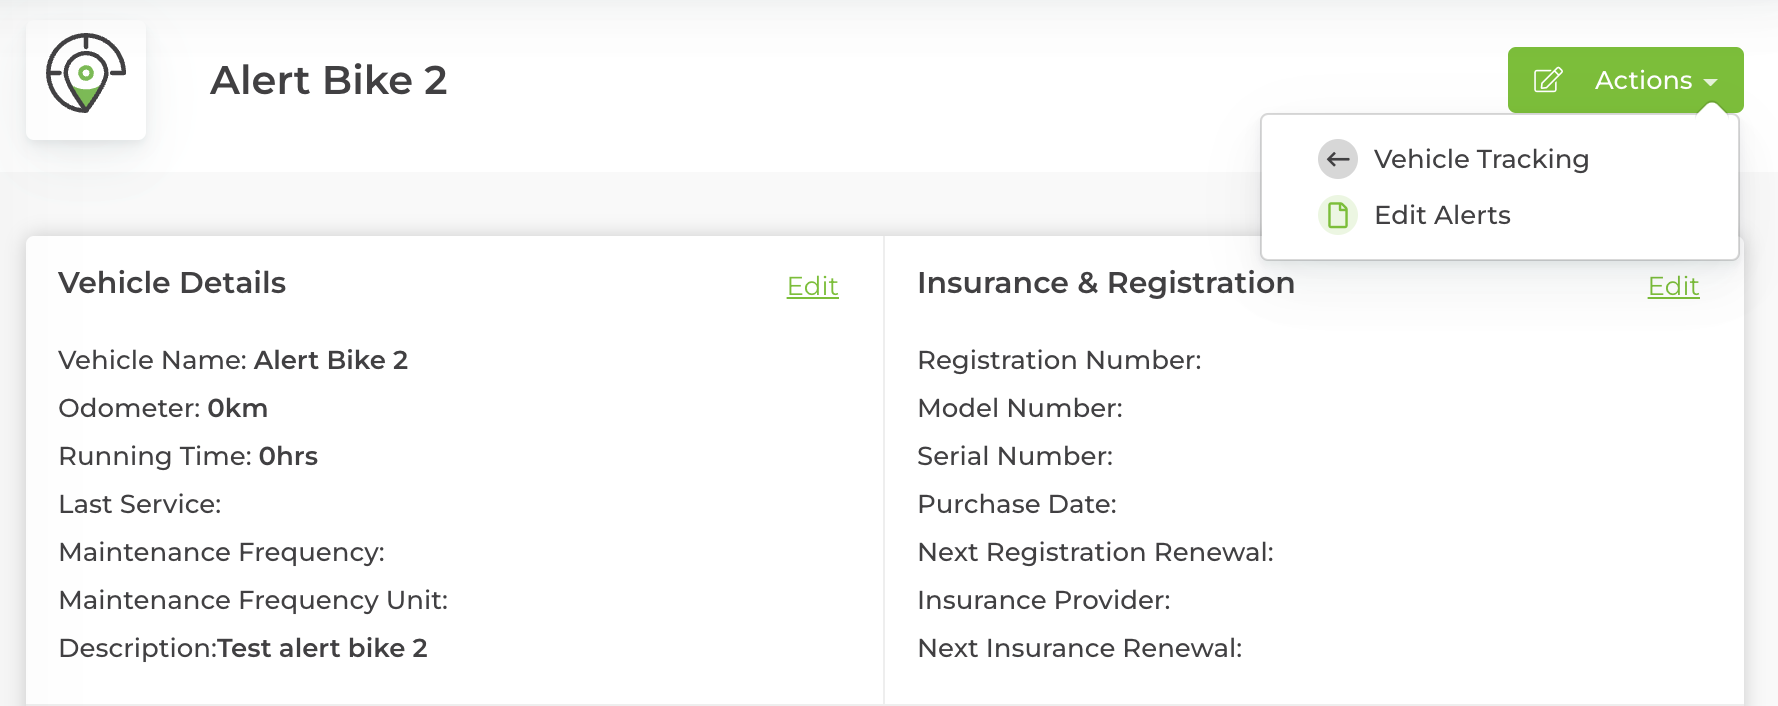Click the Maintenance Frequency Unit label
The width and height of the screenshot is (1778, 706).
pyautogui.click(x=253, y=600)
